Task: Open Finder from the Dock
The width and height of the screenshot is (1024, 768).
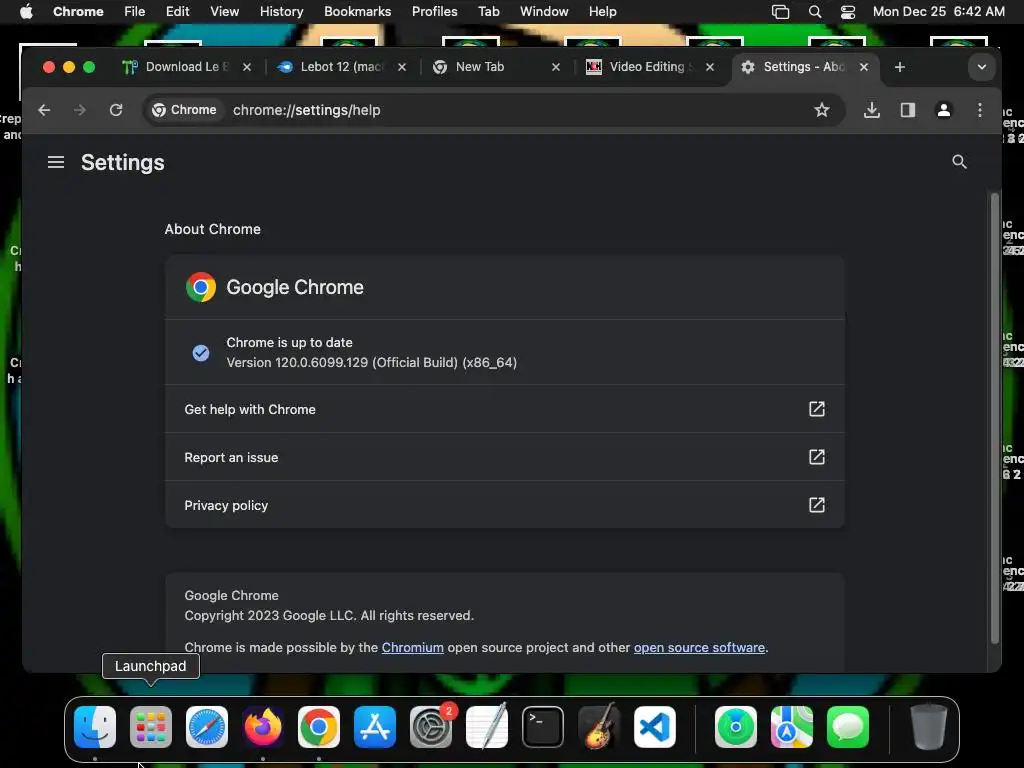Action: click(95, 727)
